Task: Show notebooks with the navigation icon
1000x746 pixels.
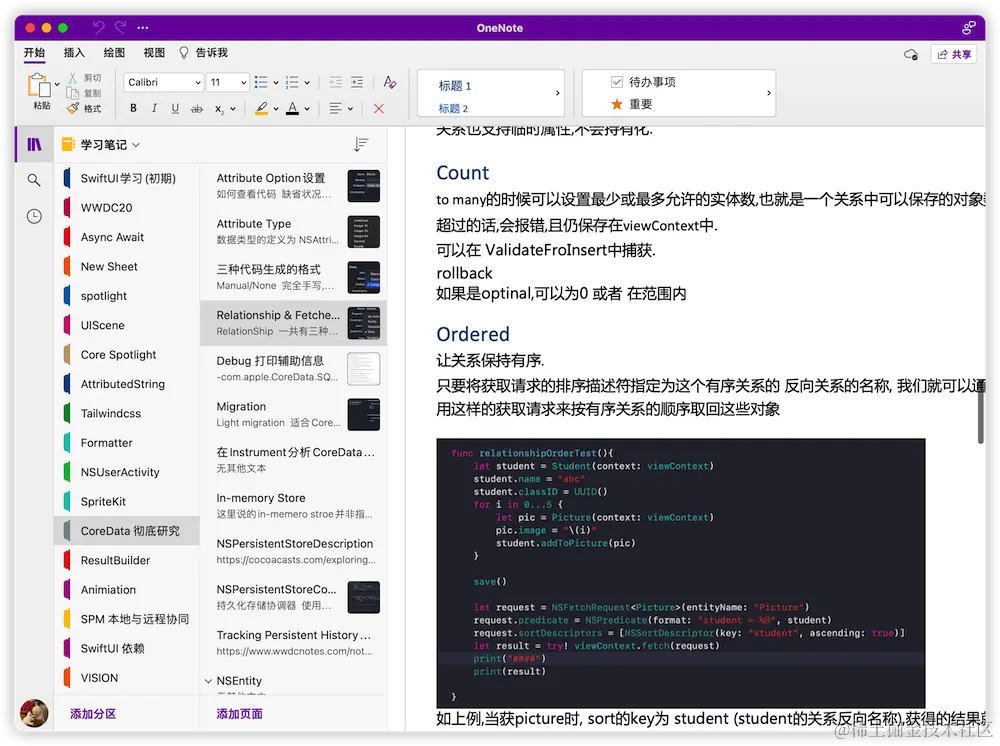Action: pyautogui.click(x=34, y=145)
